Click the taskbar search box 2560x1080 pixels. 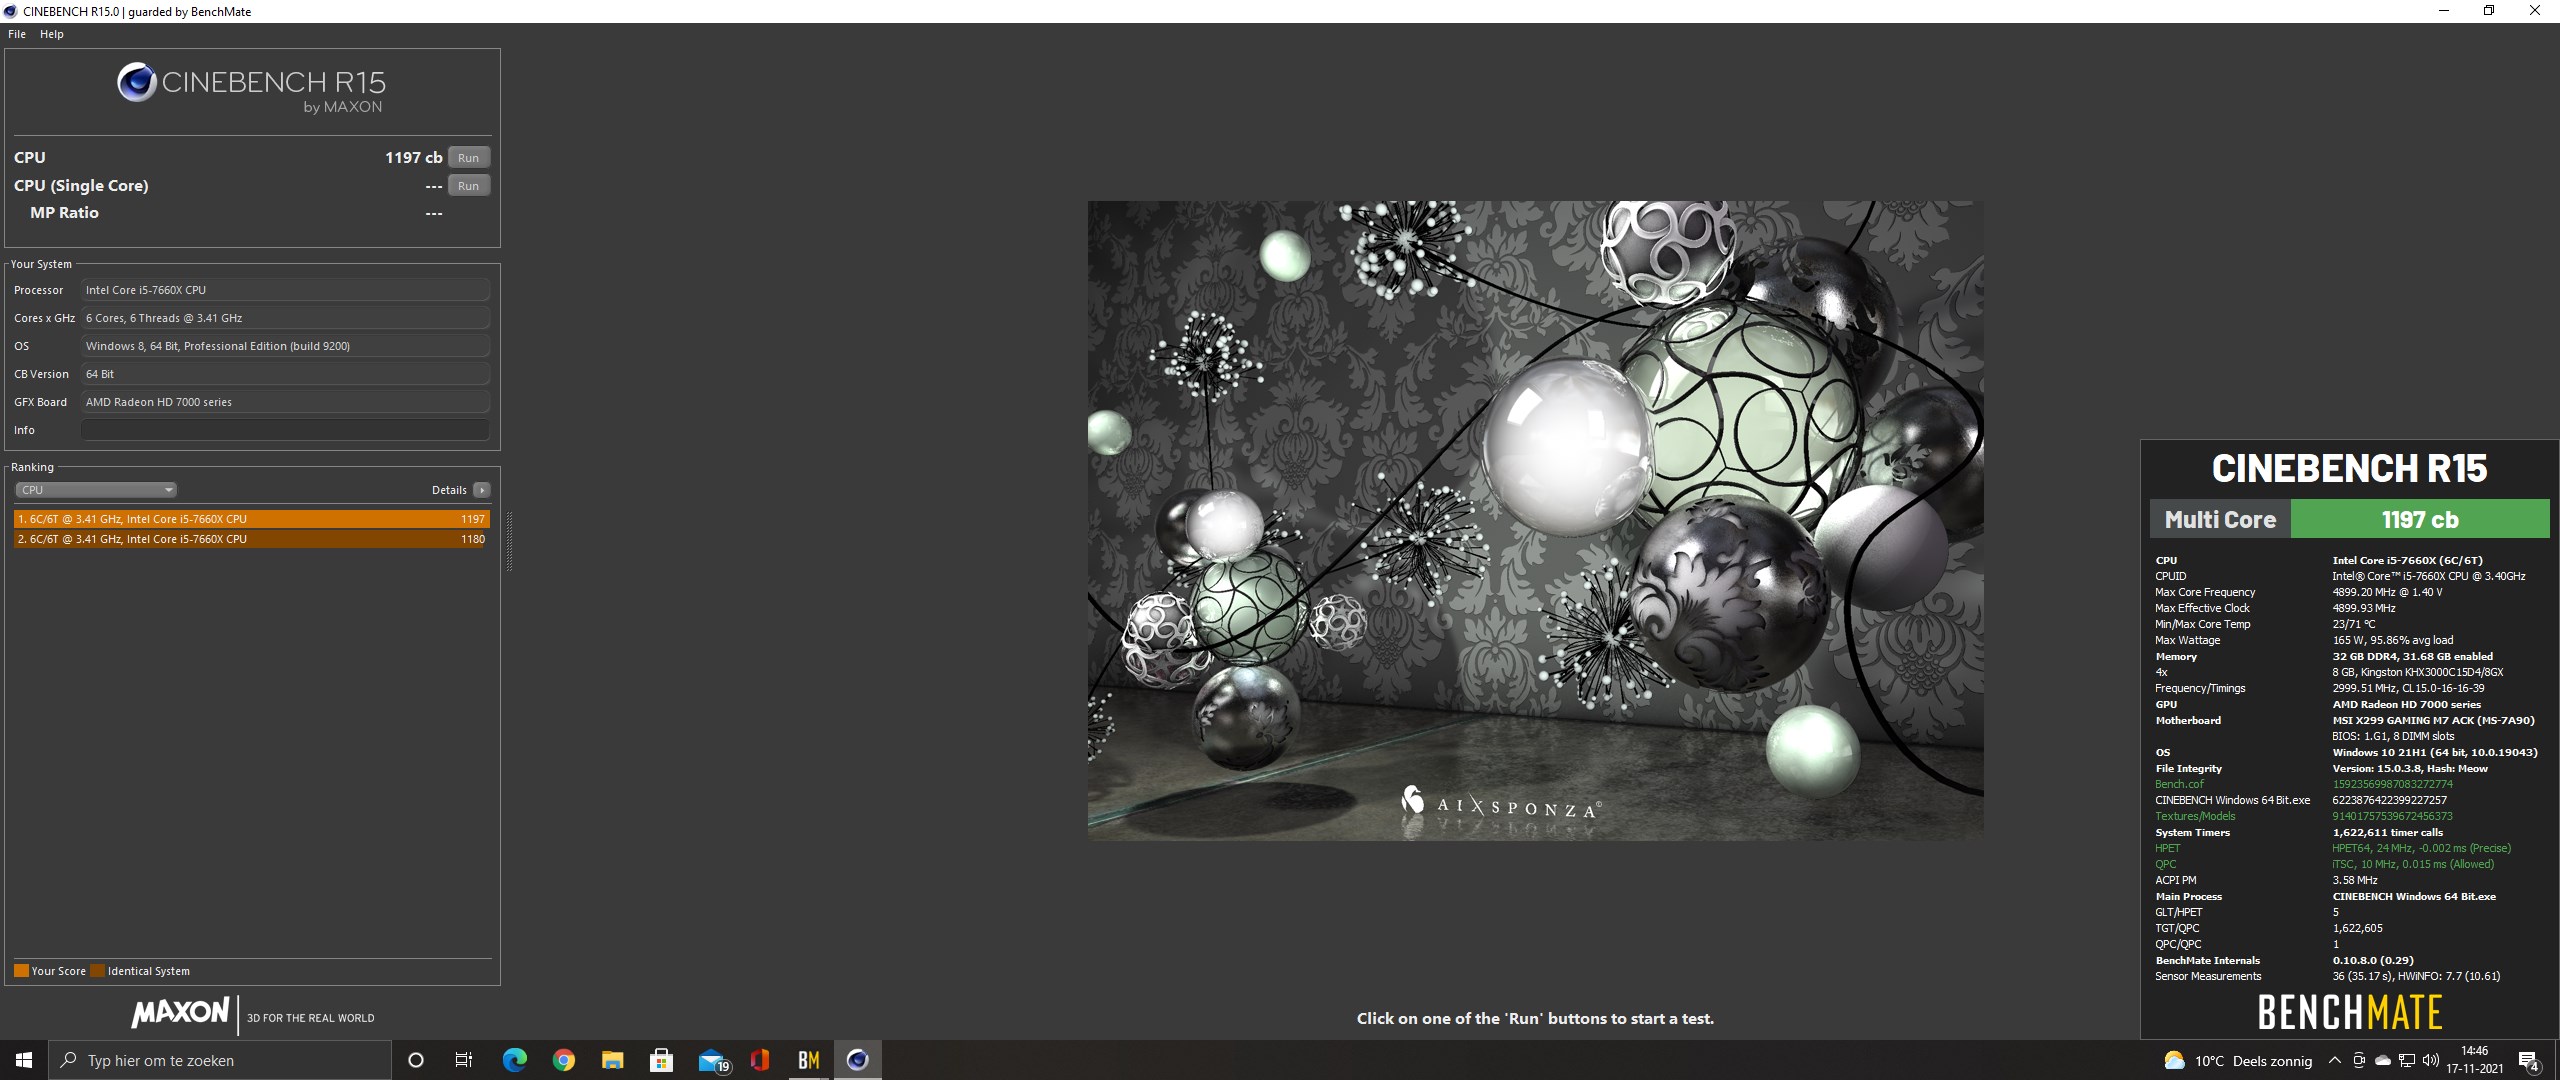tap(220, 1060)
